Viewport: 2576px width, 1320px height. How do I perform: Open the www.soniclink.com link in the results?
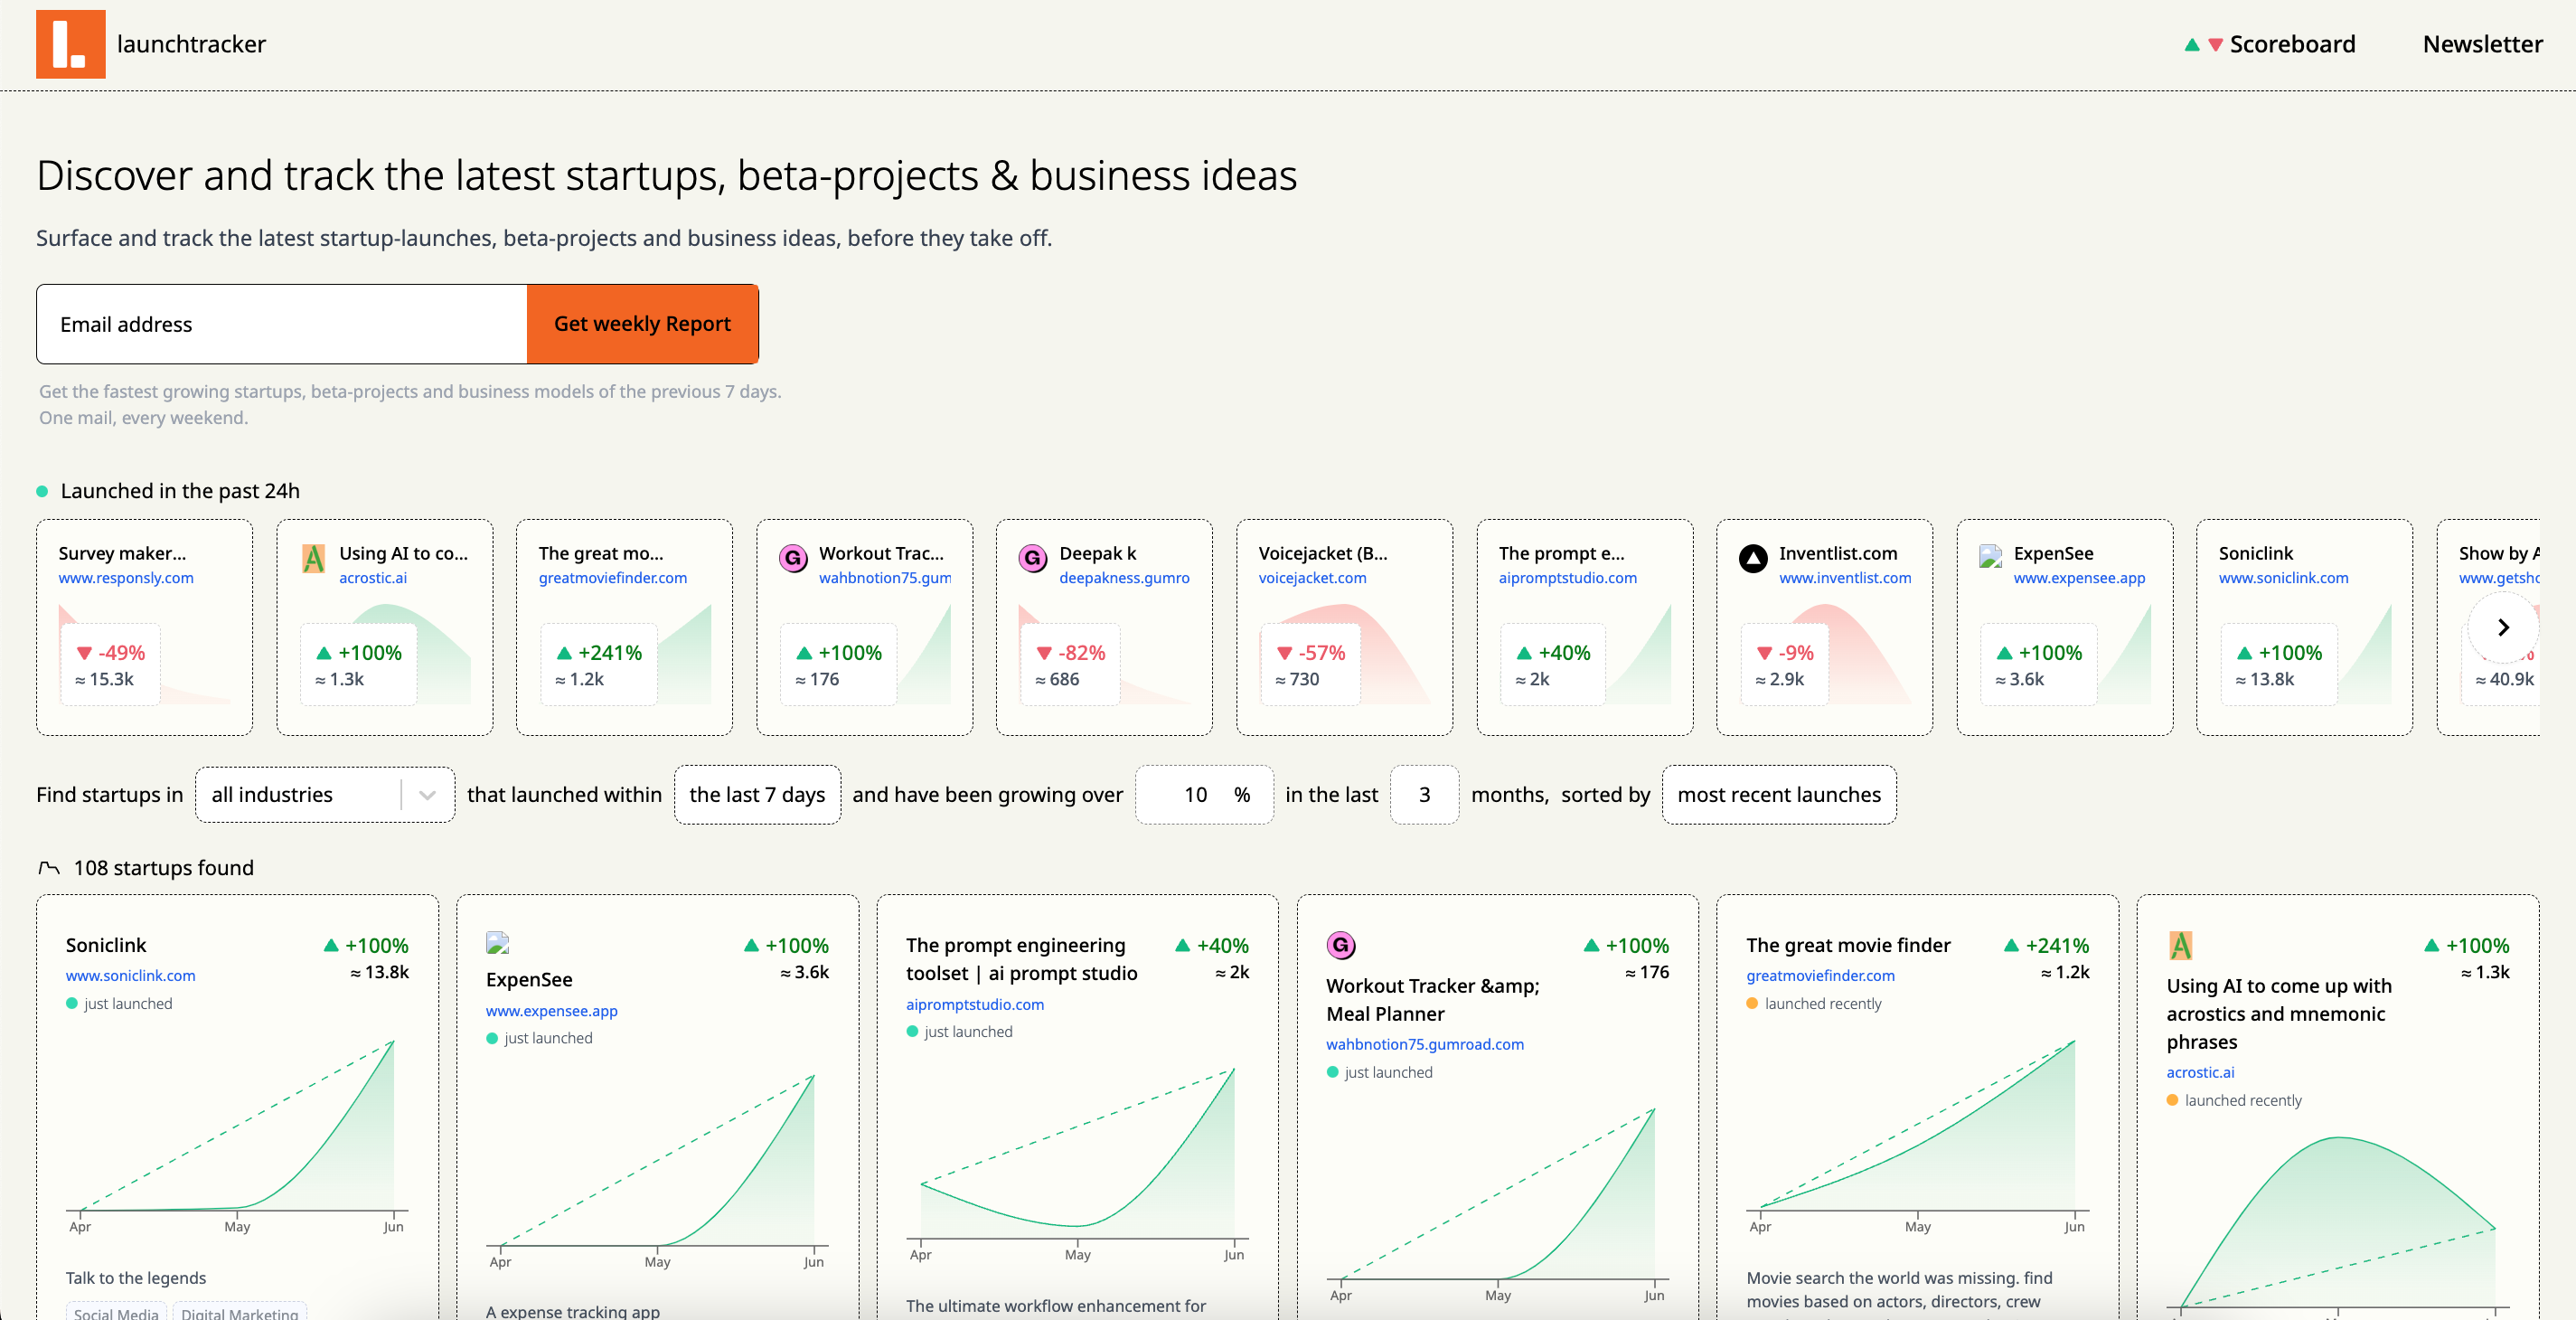coord(130,975)
